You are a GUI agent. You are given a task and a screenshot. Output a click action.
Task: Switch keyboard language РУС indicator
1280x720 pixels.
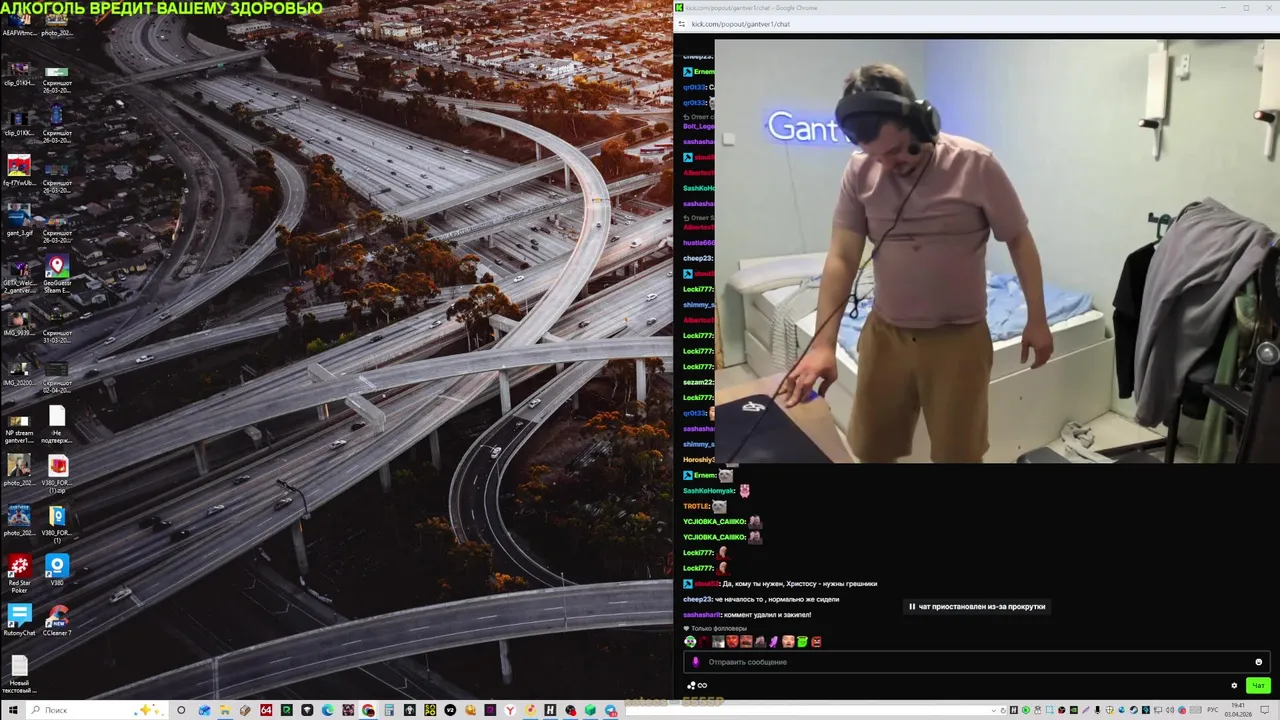pyautogui.click(x=1212, y=710)
